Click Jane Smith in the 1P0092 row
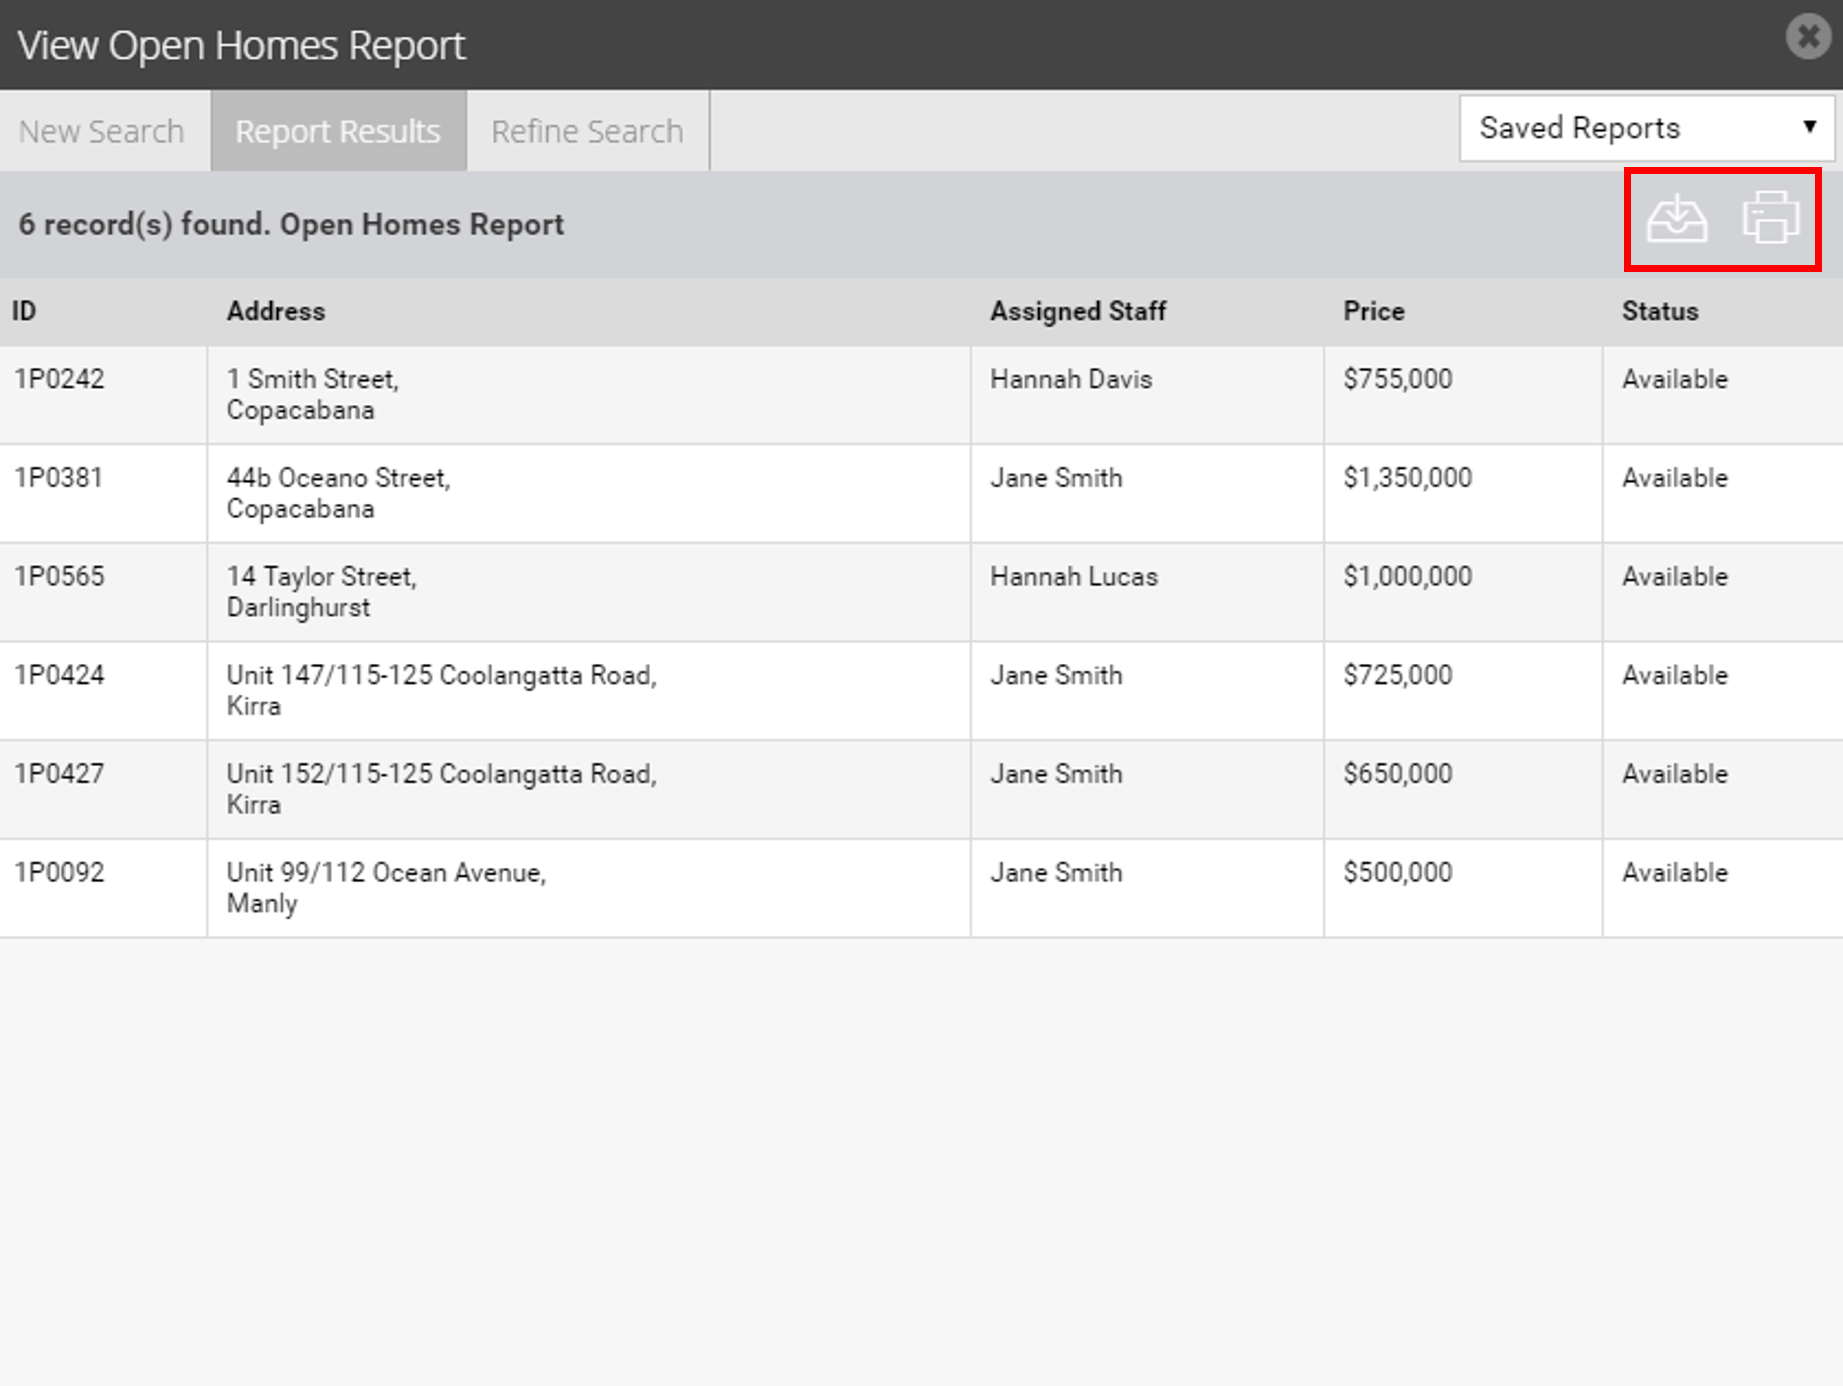 [x=1056, y=872]
